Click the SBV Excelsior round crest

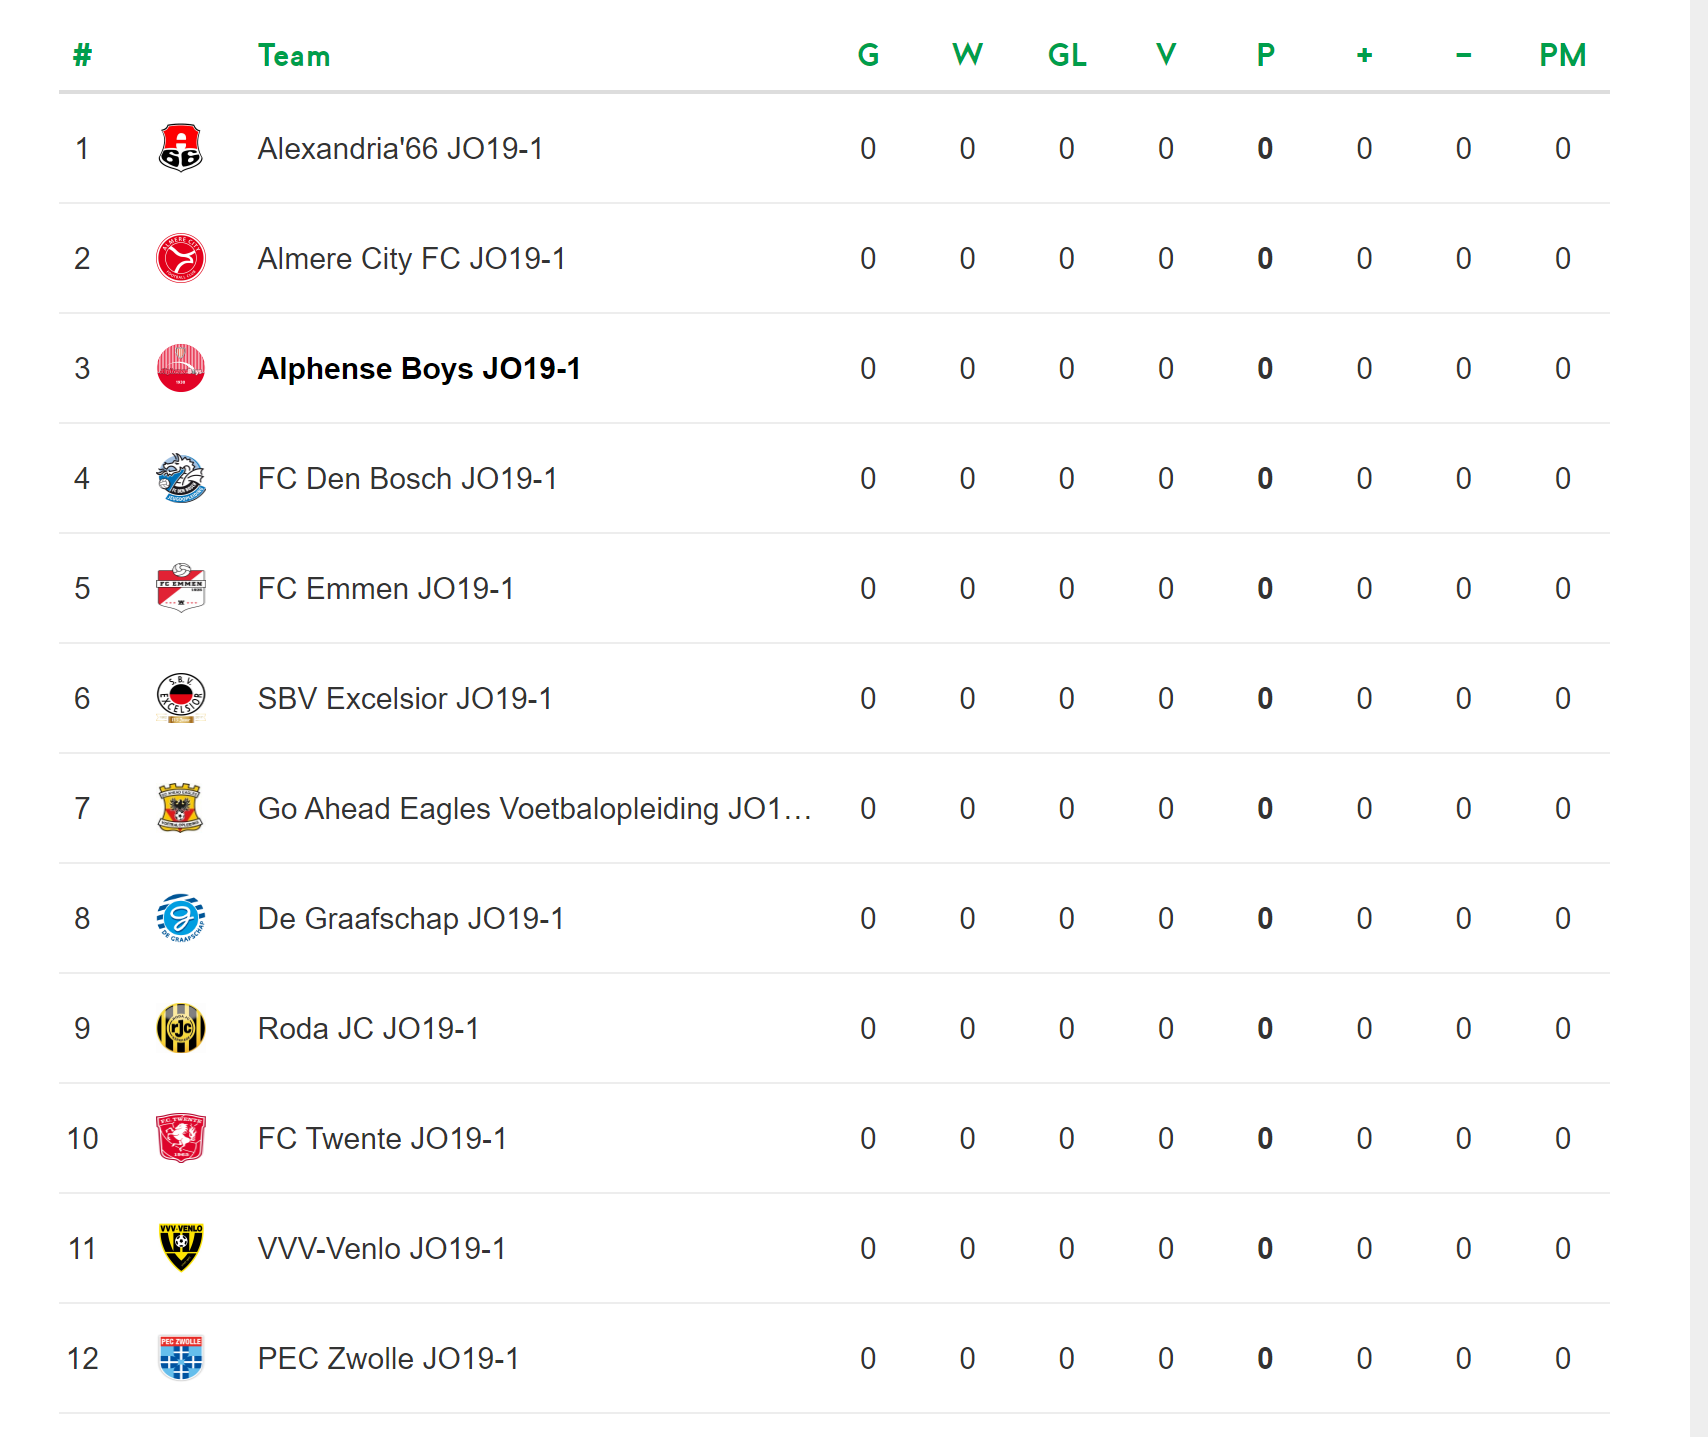click(181, 698)
